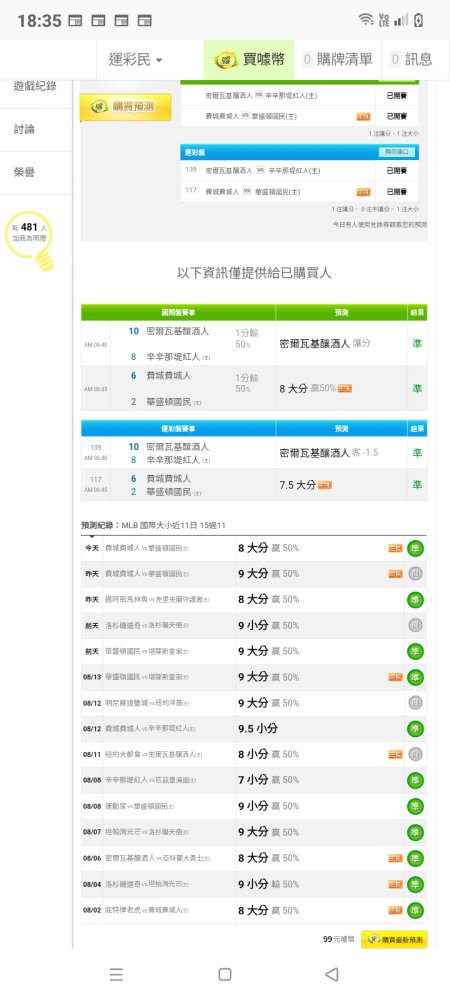Click the green 準 icon for 7 小分 row
The height and width of the screenshot is (1000, 450).
click(416, 780)
